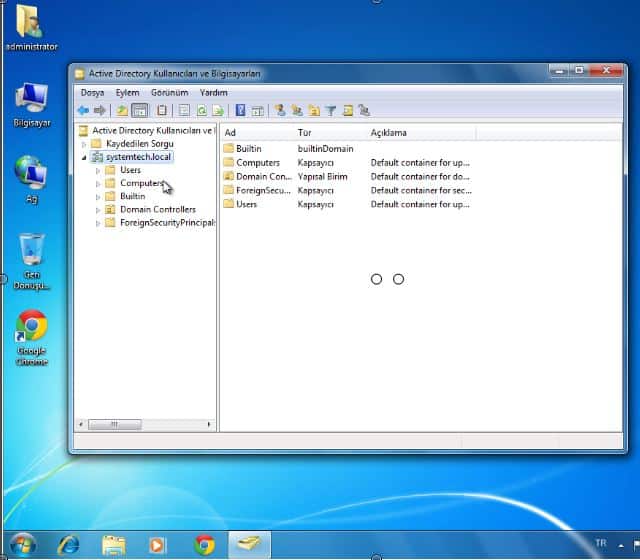Click the Filter funnel icon in toolbar
Viewport: 640px width, 560px height.
330,110
